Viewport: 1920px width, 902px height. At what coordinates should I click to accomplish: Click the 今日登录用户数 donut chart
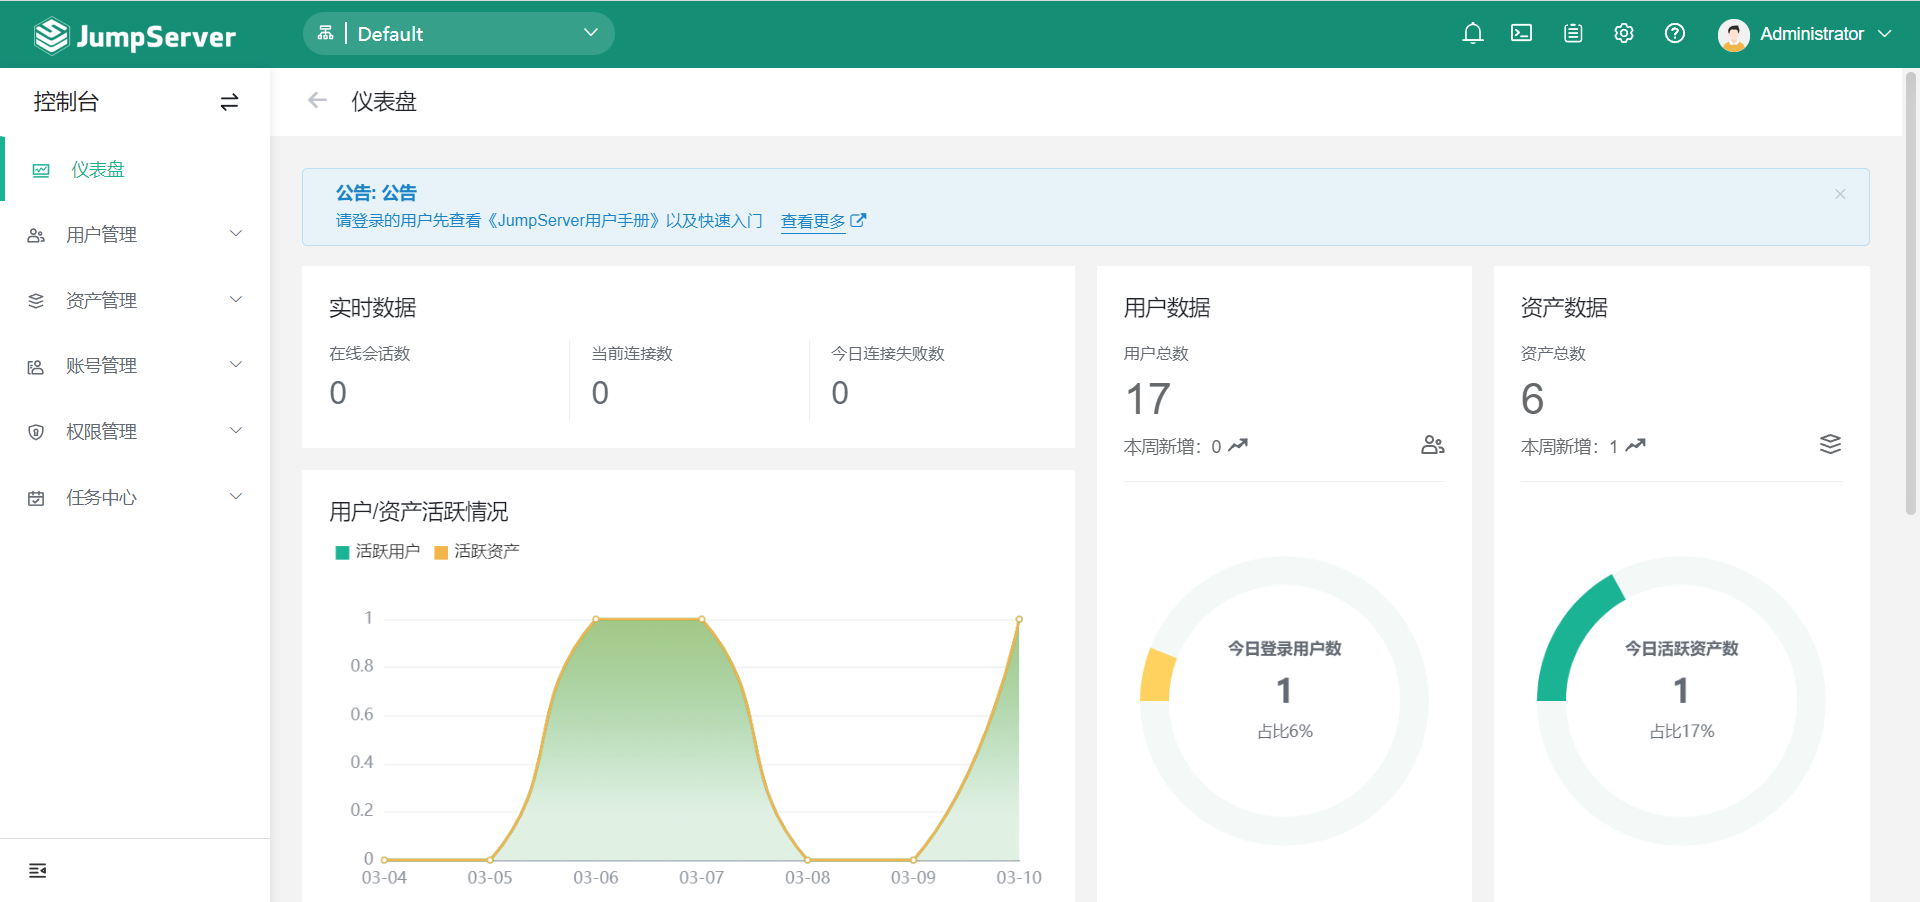pyautogui.click(x=1284, y=701)
